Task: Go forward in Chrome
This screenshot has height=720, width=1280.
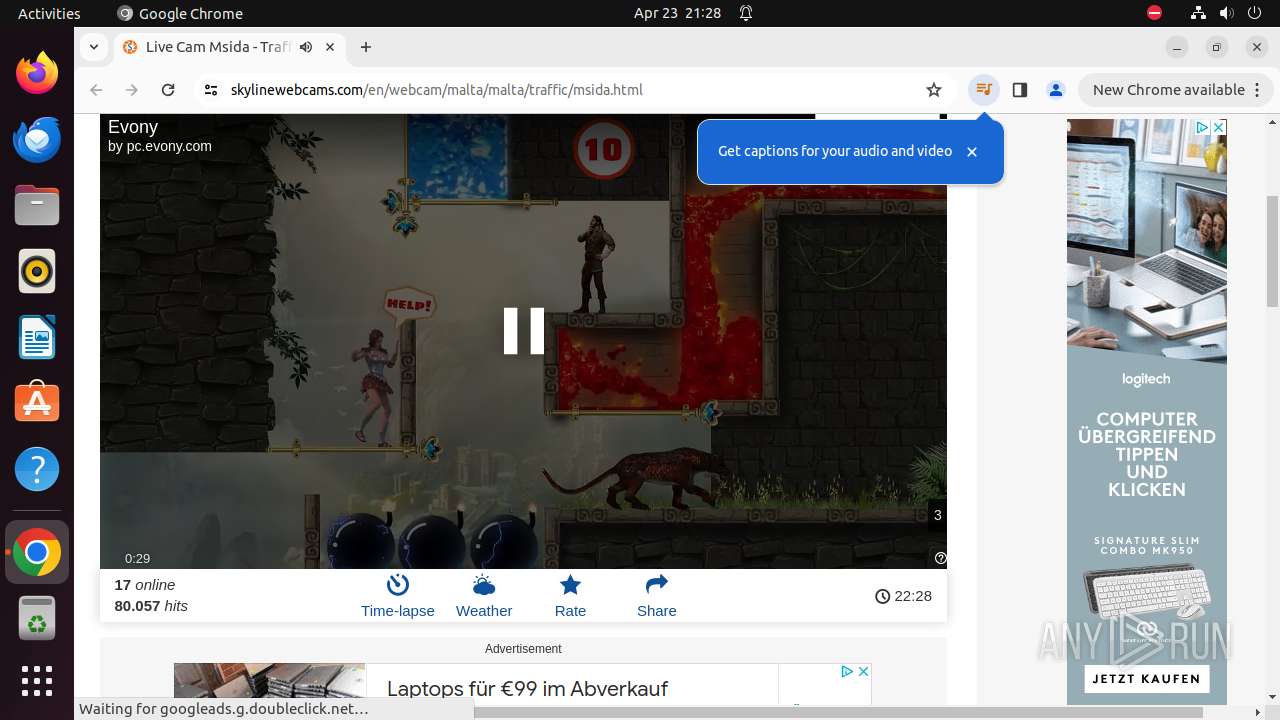Action: click(x=132, y=90)
